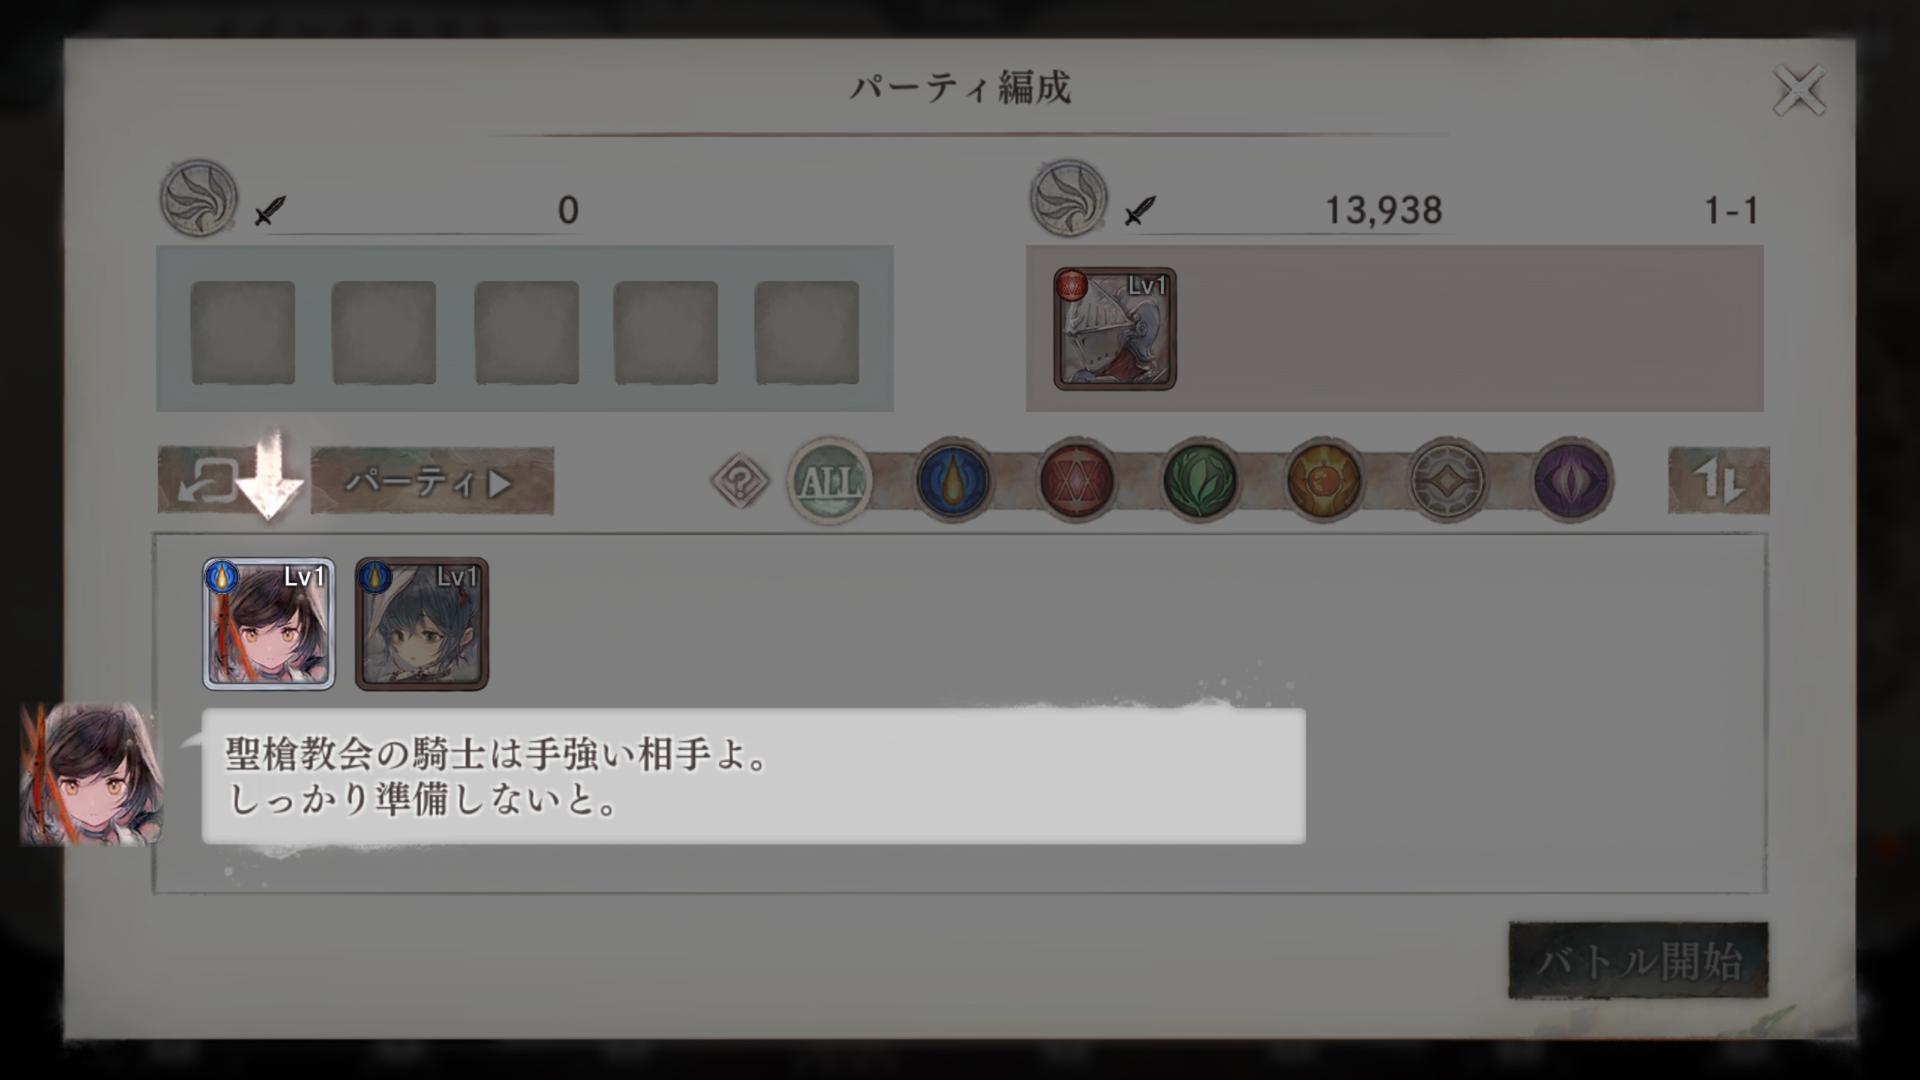The height and width of the screenshot is (1080, 1920).
Task: Select the blue-haired Lv1 character
Action: coord(422,624)
